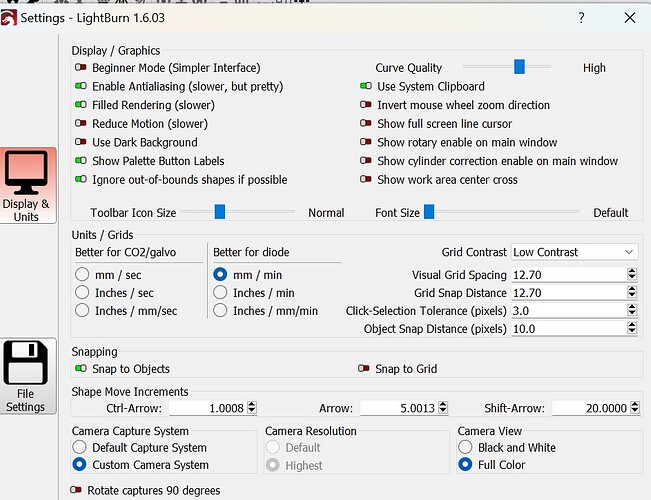Click the Font Size slider handle
This screenshot has height=500, width=651.
tap(429, 211)
